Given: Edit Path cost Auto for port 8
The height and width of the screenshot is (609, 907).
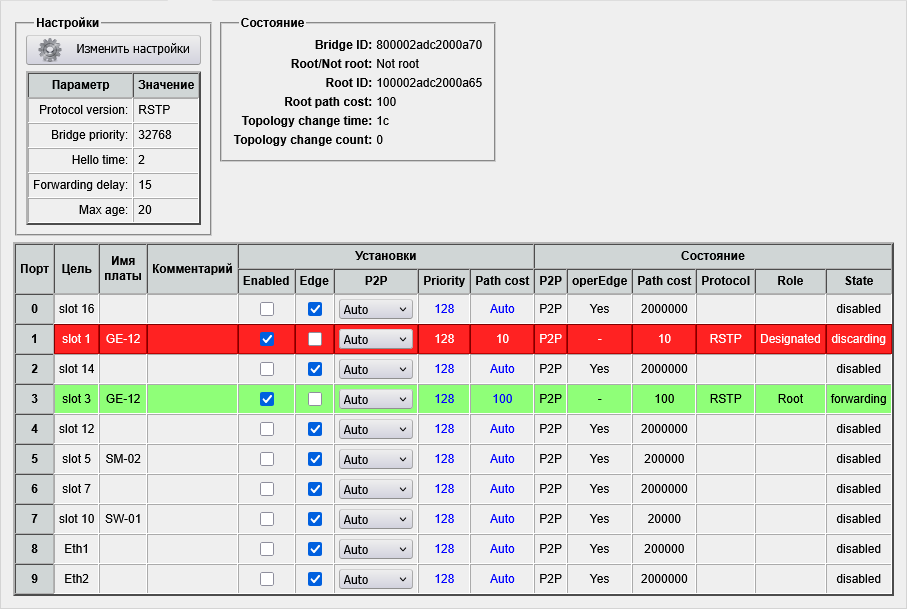Looking at the screenshot, I should pos(502,549).
